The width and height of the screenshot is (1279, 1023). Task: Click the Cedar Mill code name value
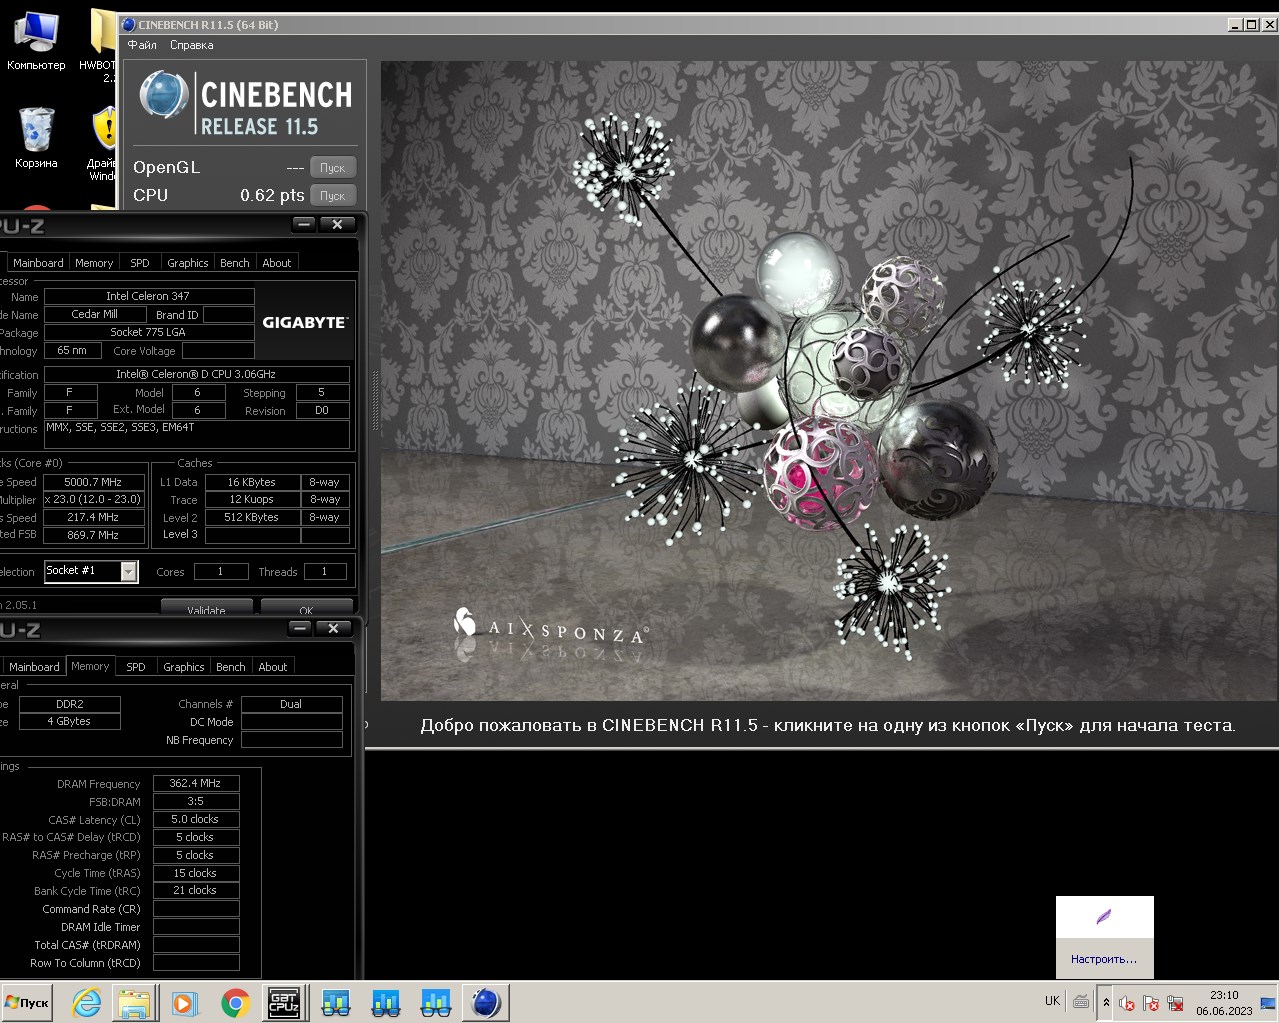pyautogui.click(x=95, y=314)
